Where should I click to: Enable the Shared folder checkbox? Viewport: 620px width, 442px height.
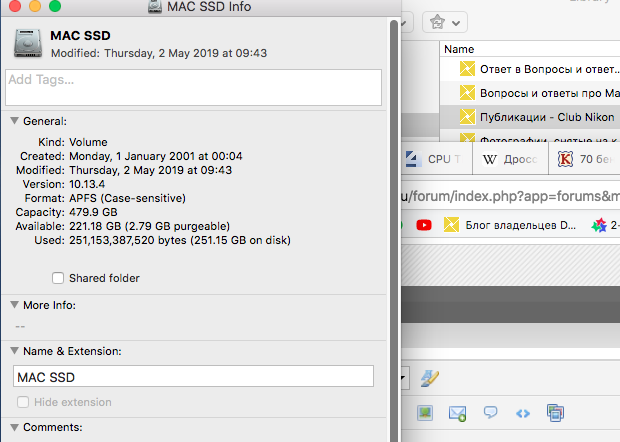[58, 278]
